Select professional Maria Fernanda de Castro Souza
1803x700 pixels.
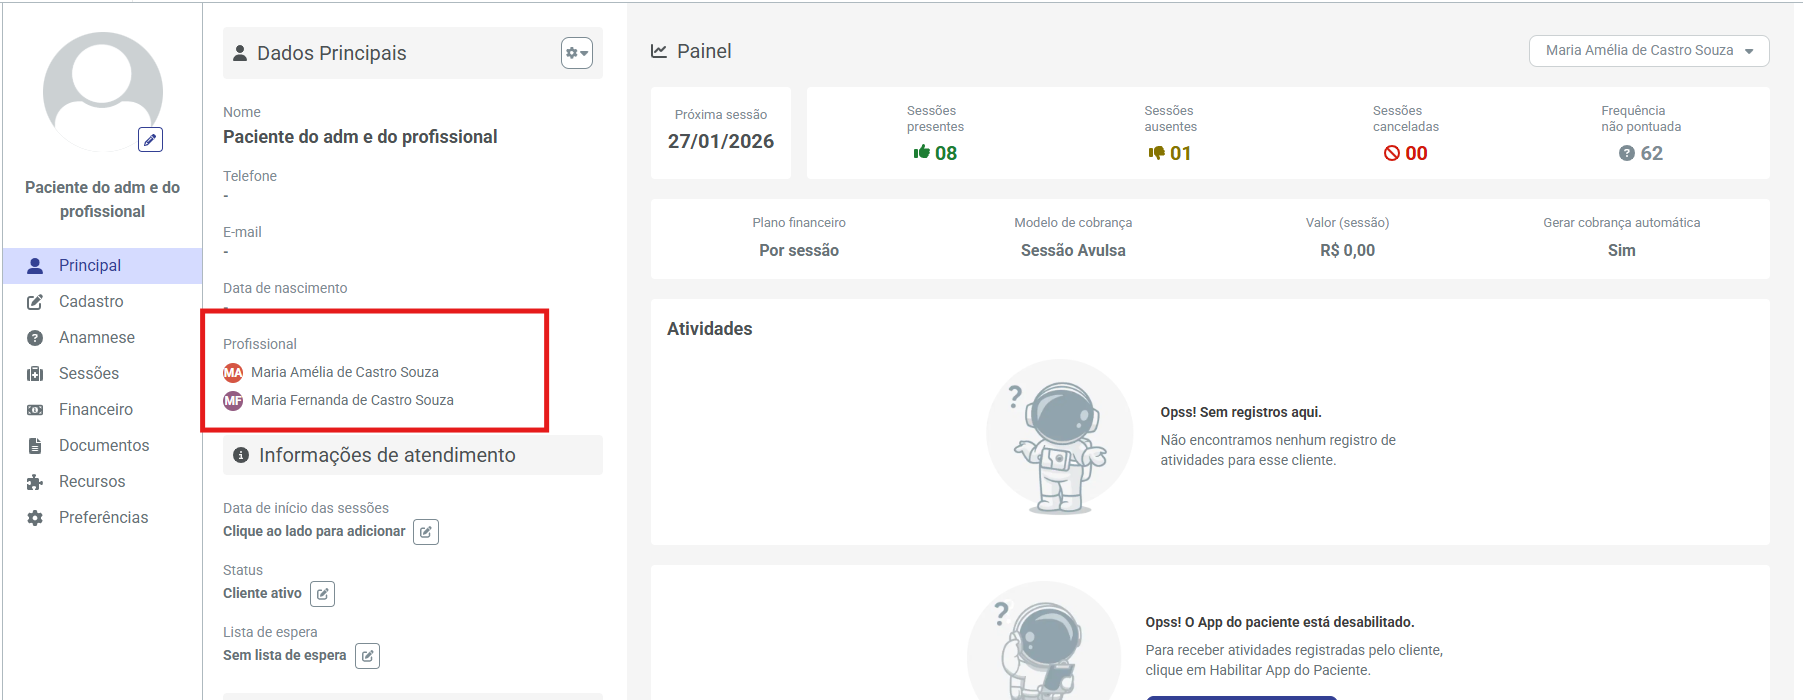tap(352, 400)
